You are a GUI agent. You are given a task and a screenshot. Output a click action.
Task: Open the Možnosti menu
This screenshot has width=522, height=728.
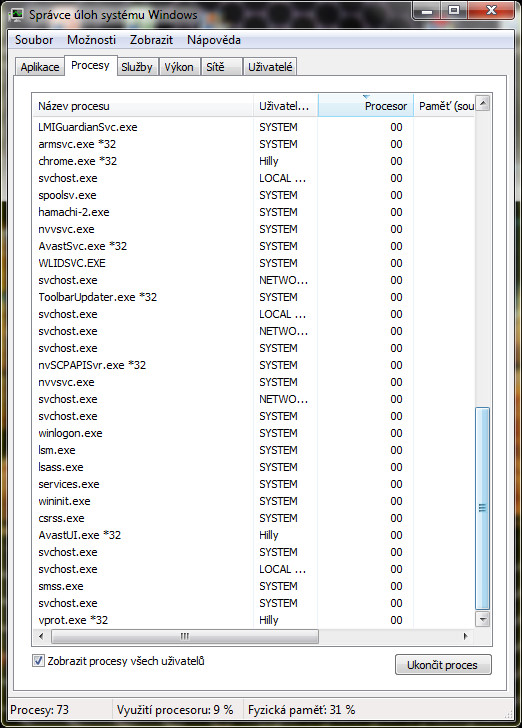[x=91, y=40]
